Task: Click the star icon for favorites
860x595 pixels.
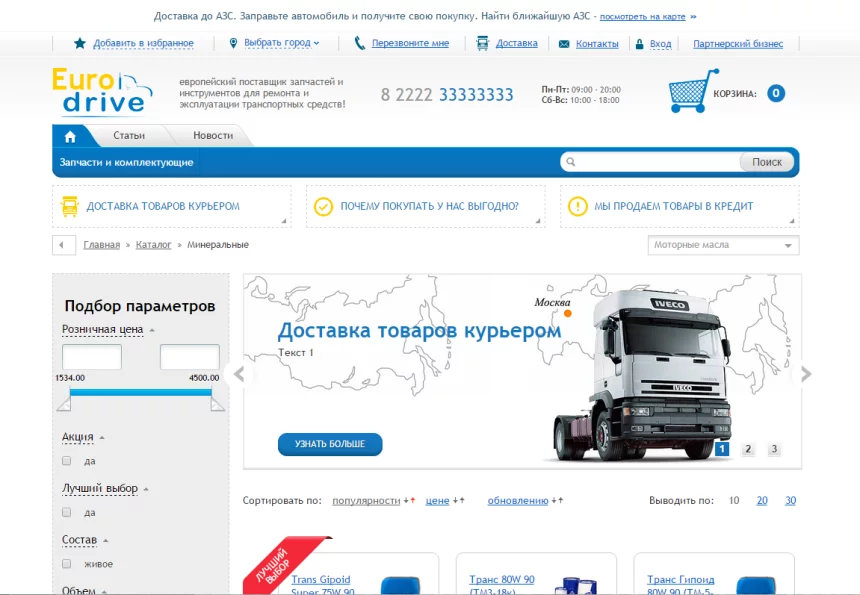Action: 80,43
